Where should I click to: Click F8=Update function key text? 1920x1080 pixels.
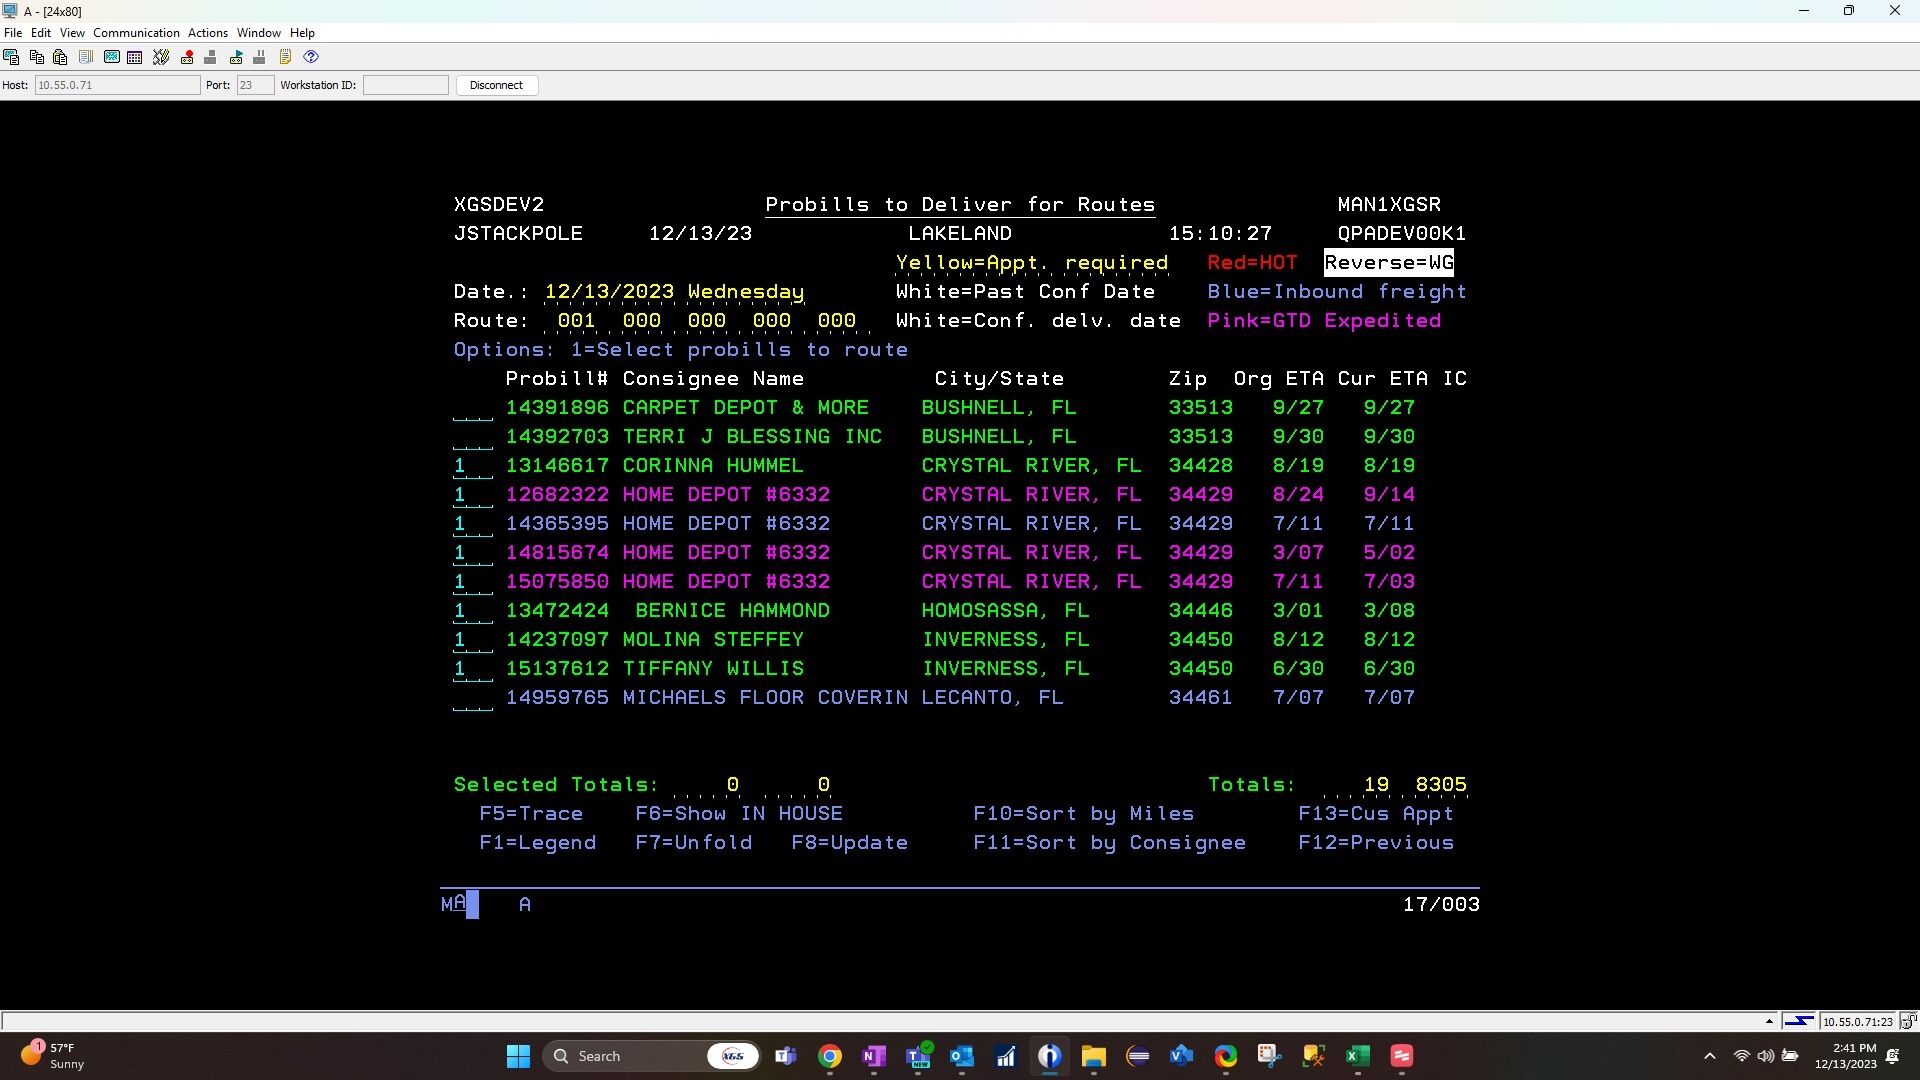pos(849,843)
